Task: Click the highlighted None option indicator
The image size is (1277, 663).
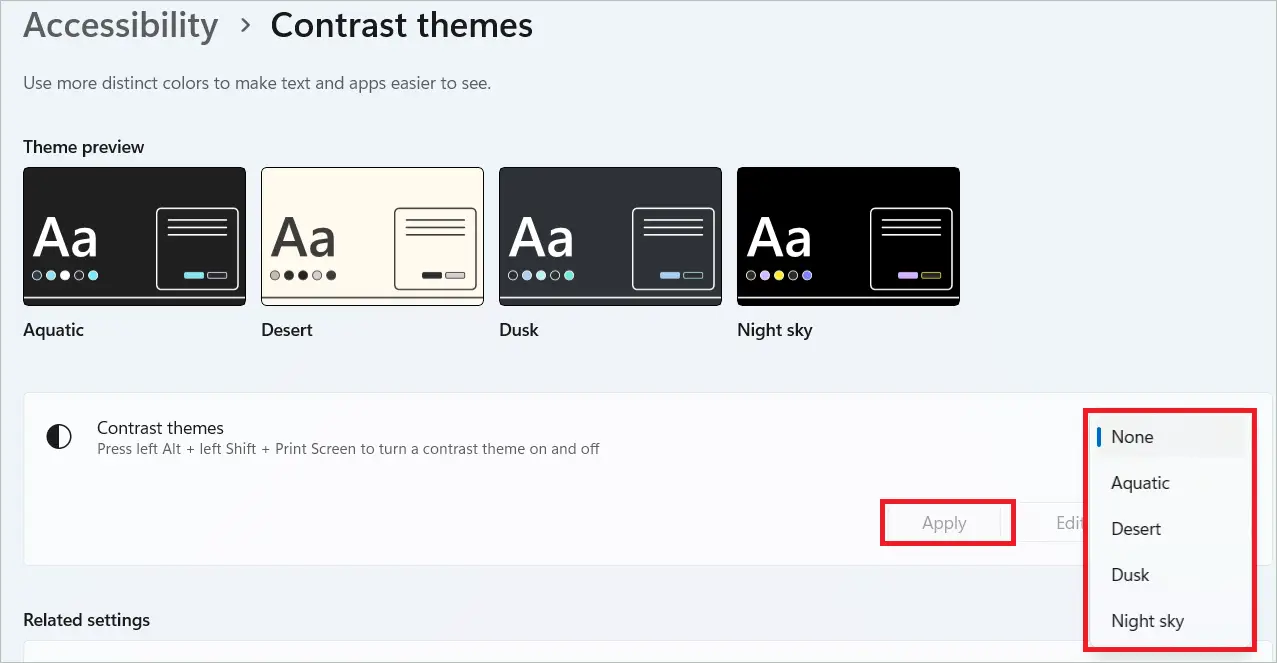Action: [x=1100, y=436]
